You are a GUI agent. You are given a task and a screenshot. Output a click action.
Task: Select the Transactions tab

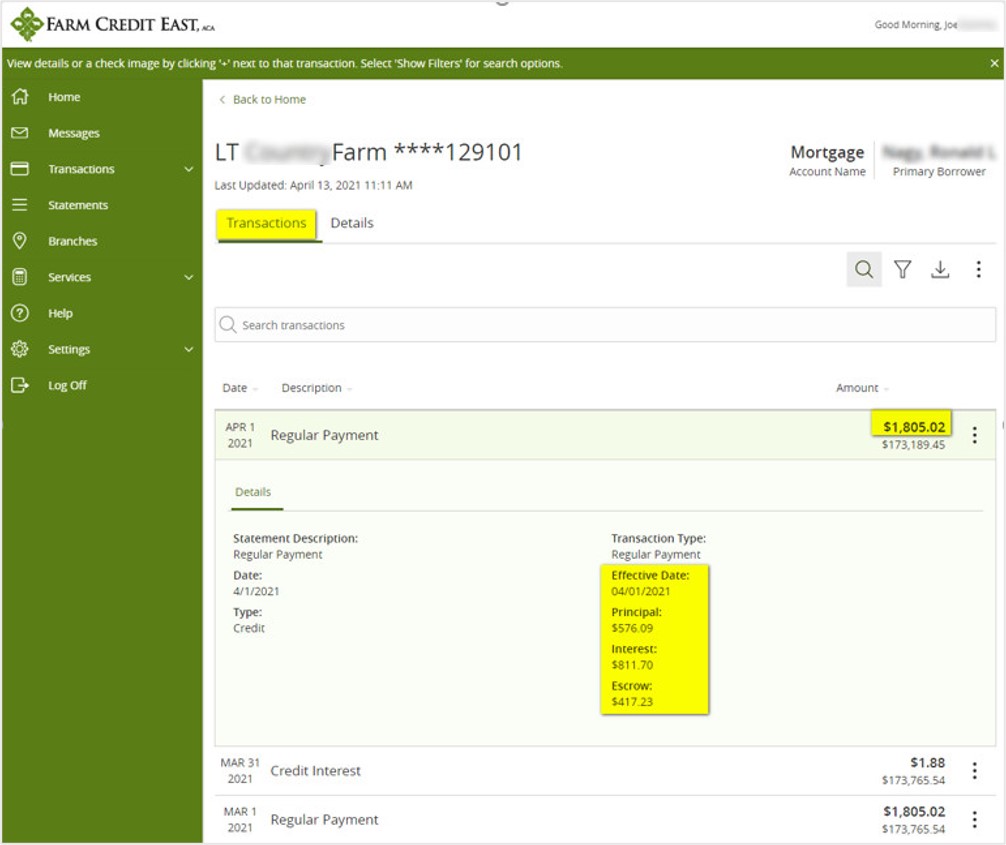coord(266,223)
